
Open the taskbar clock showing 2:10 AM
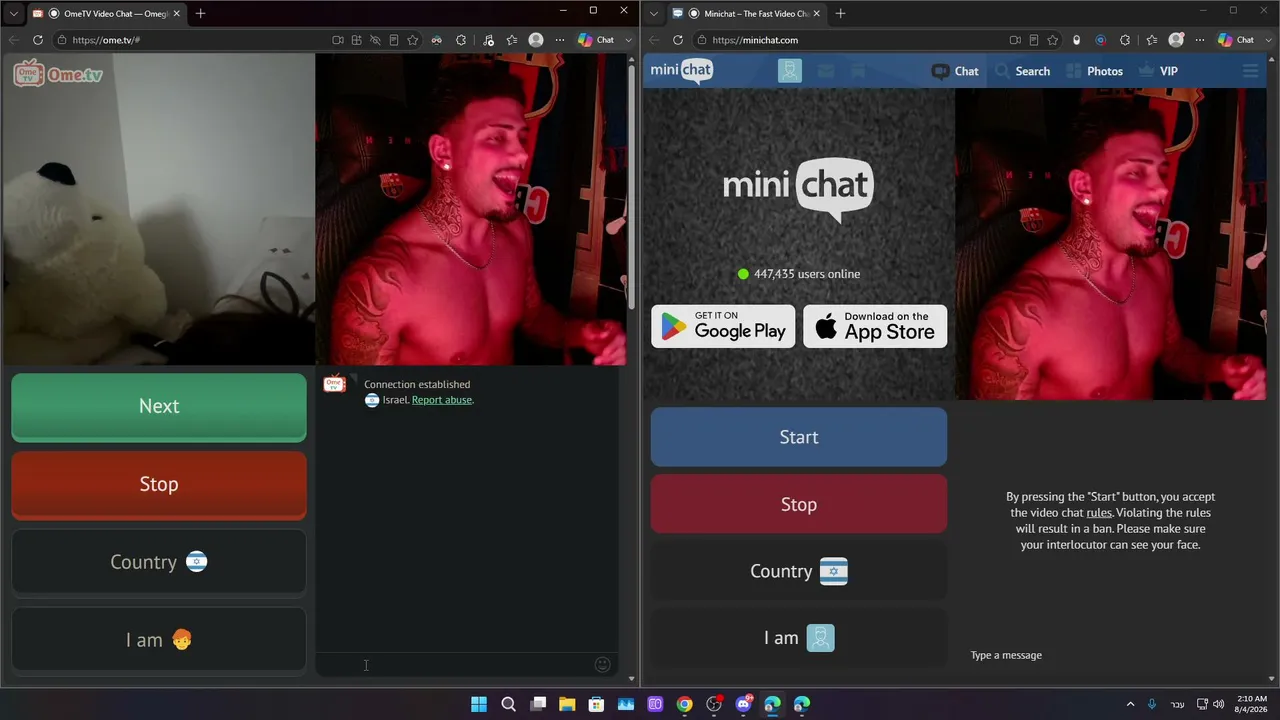click(x=1251, y=704)
